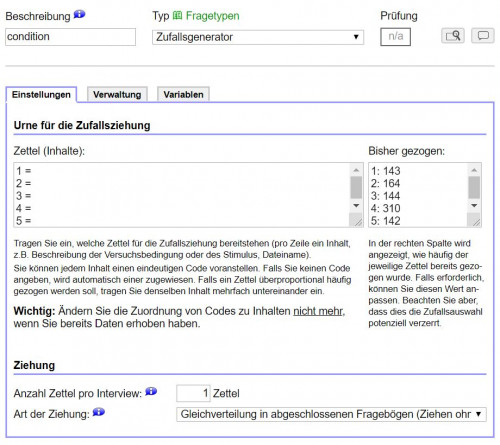This screenshot has height=445, width=500.
Task: Click the Anzahl Zettel number field
Action: [x=193, y=393]
